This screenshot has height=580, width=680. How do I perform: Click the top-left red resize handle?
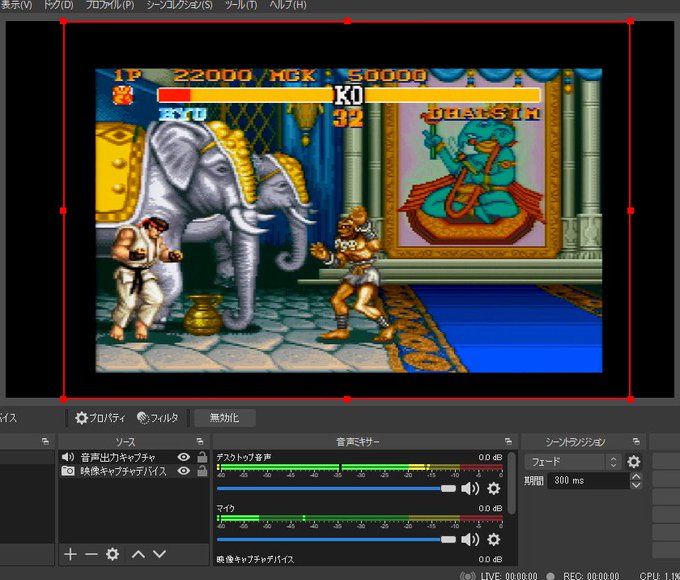[64, 21]
